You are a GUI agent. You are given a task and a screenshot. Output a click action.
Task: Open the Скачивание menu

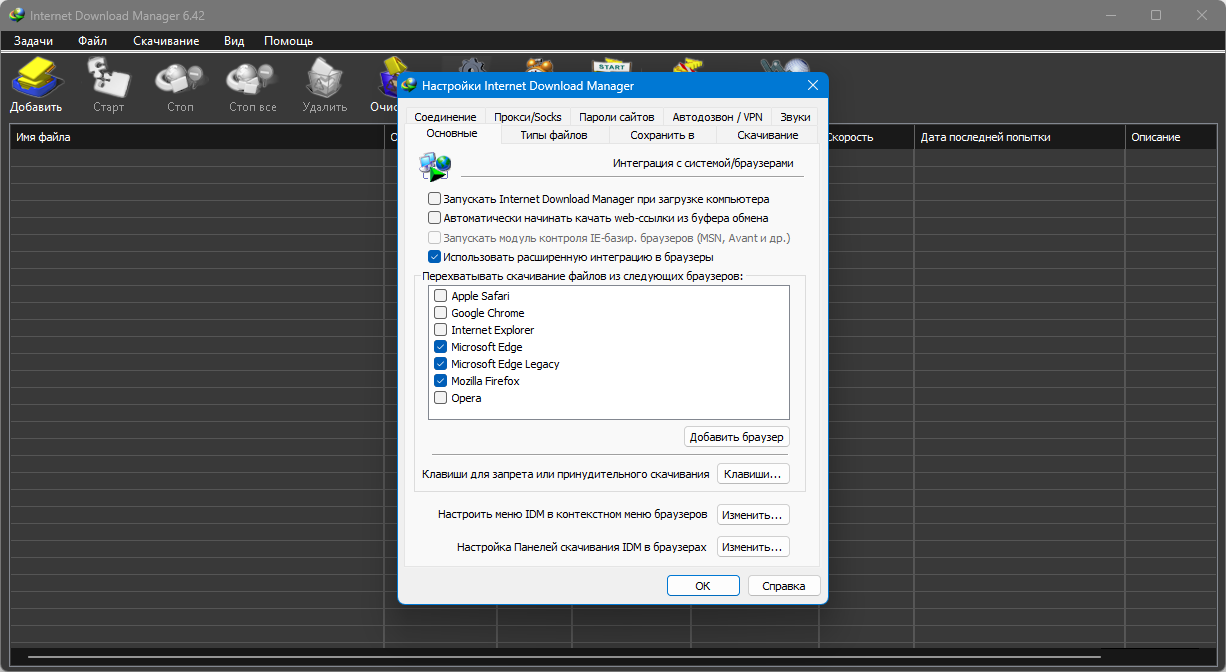pyautogui.click(x=166, y=41)
